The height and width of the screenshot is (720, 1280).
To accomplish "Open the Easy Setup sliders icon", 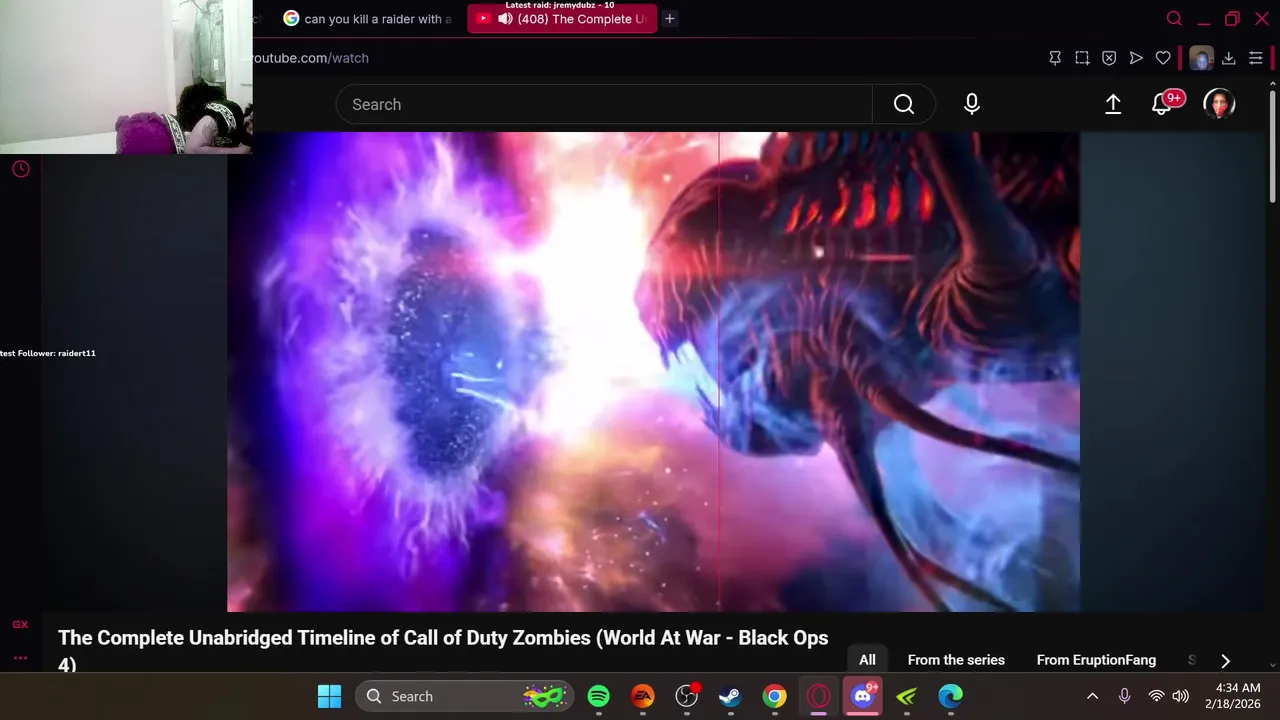I will point(1256,58).
